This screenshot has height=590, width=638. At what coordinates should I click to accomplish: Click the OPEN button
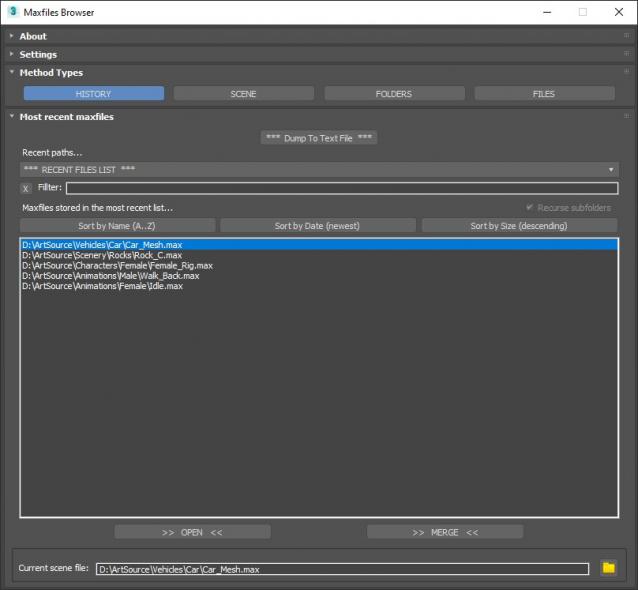(x=192, y=532)
